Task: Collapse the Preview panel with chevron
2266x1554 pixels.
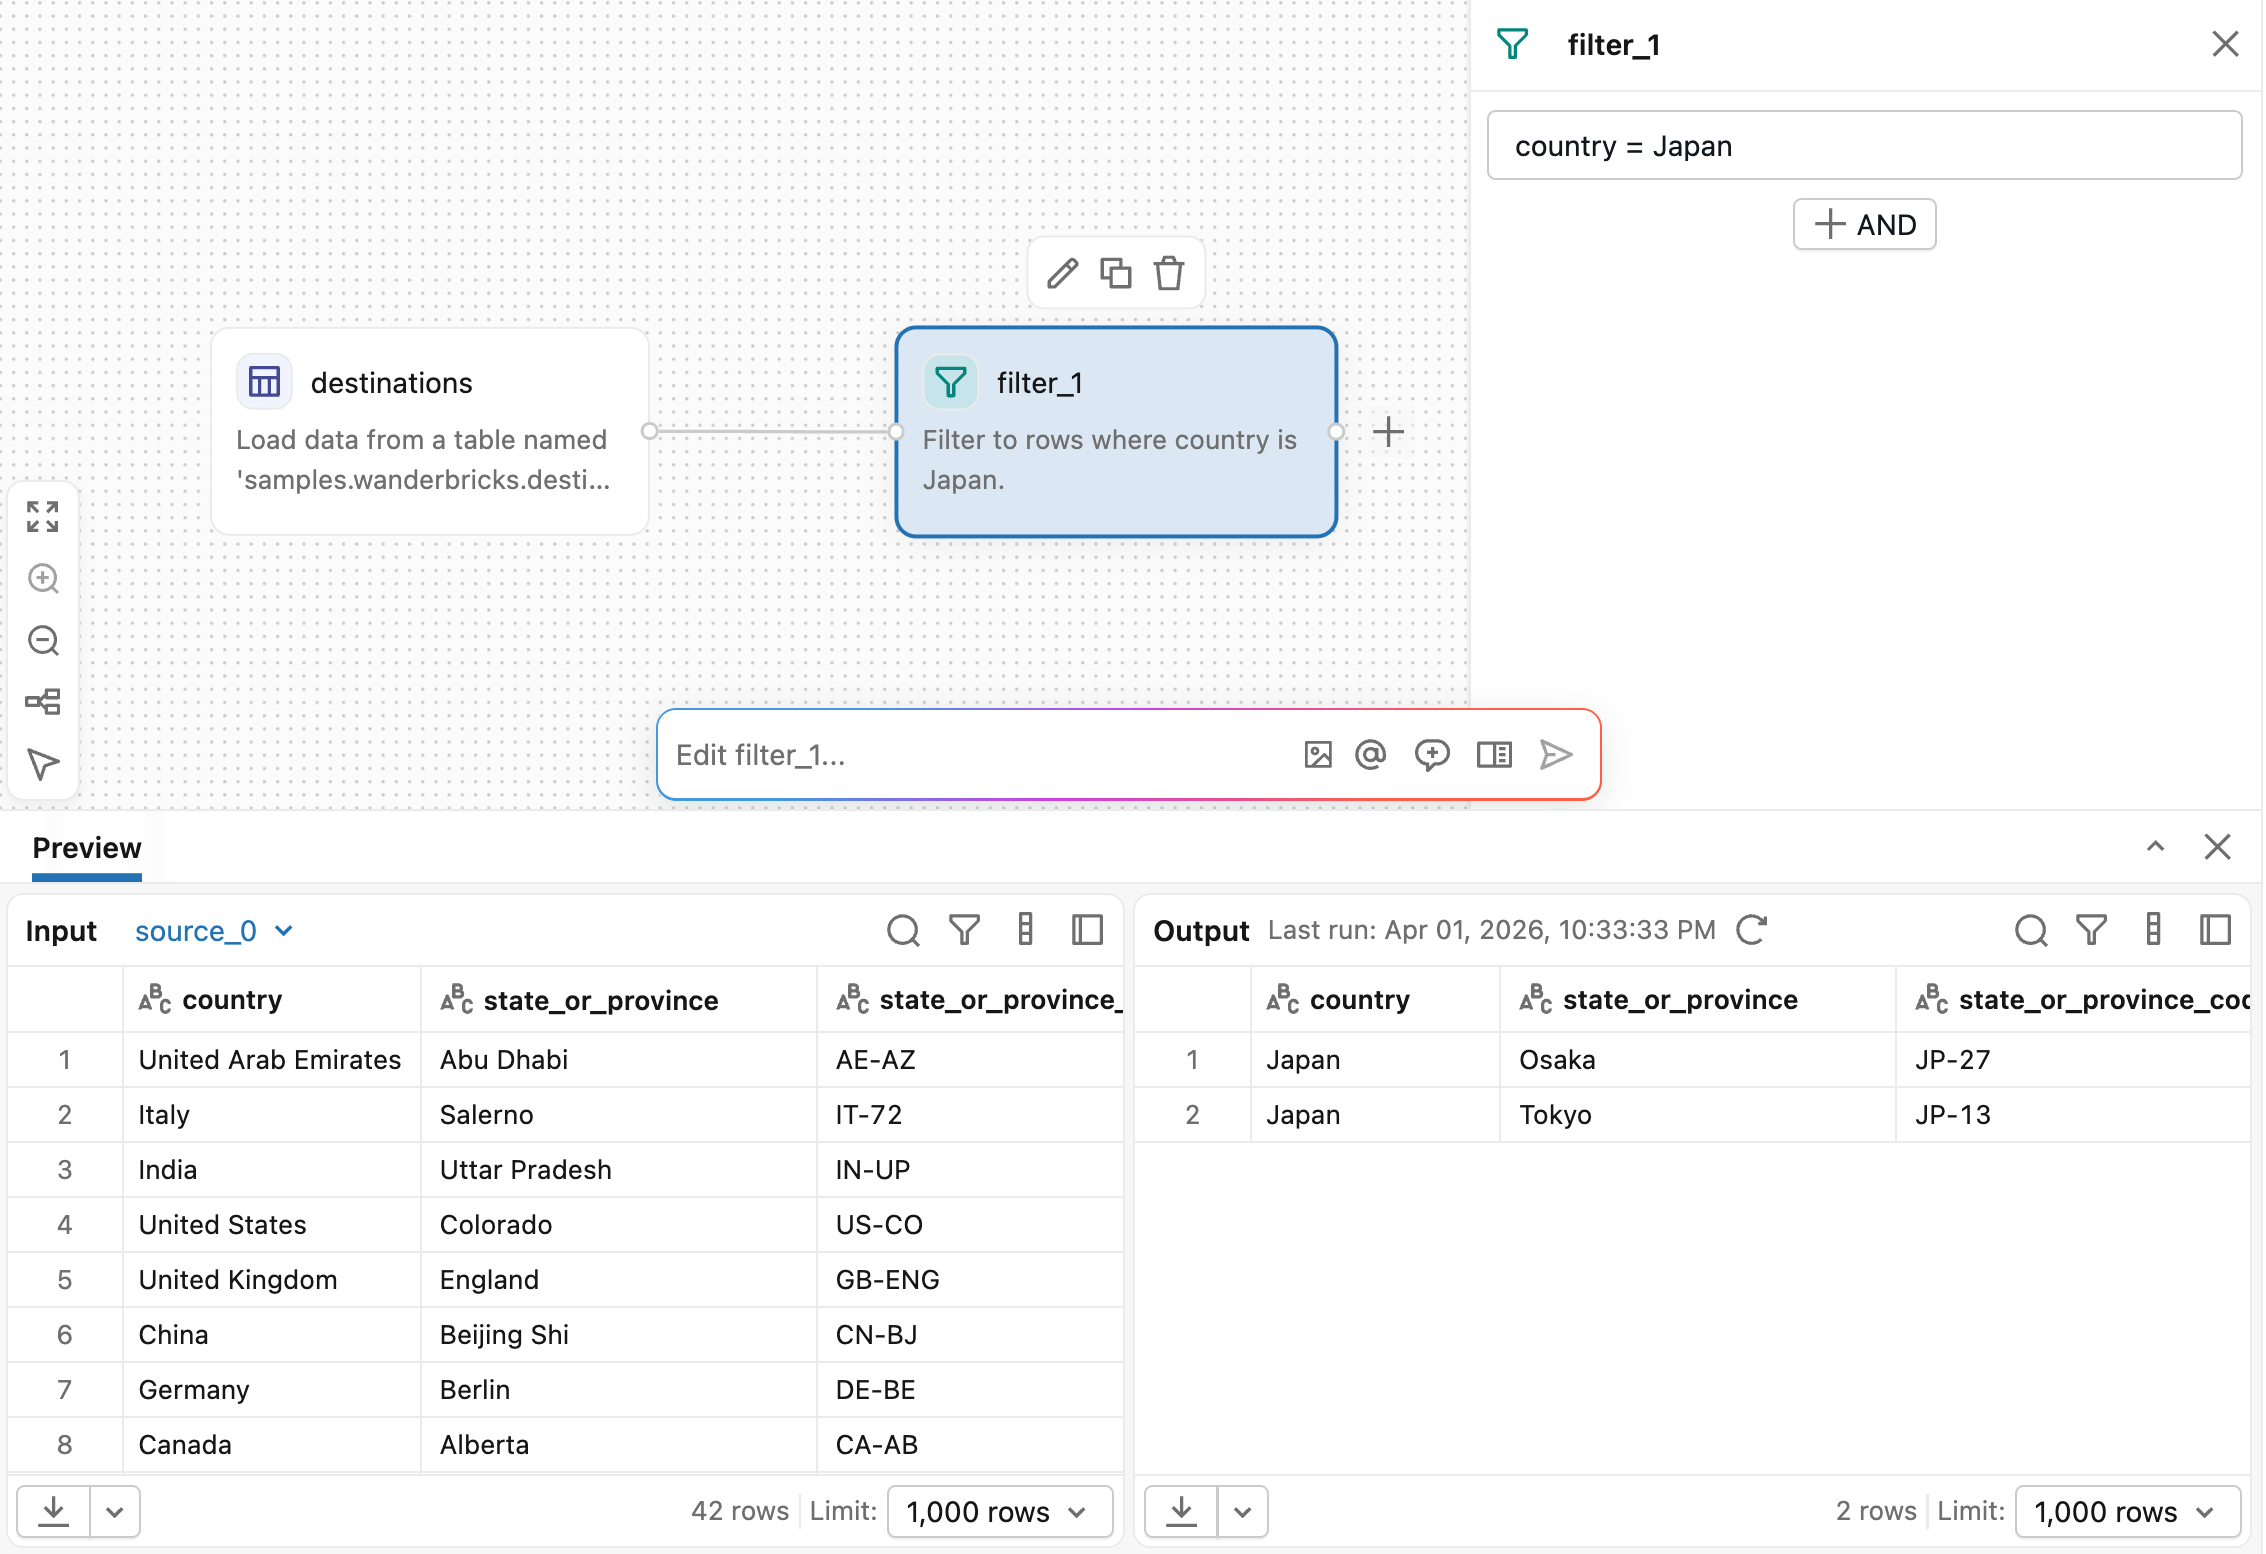Action: pos(2155,847)
